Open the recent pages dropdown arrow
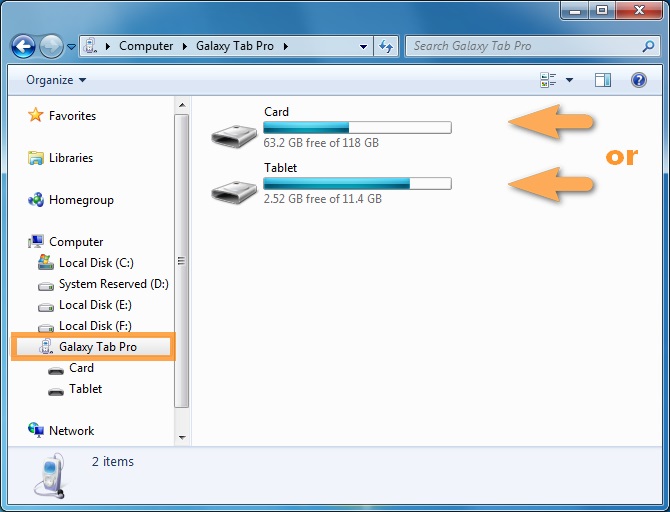670x512 pixels. [x=71, y=47]
